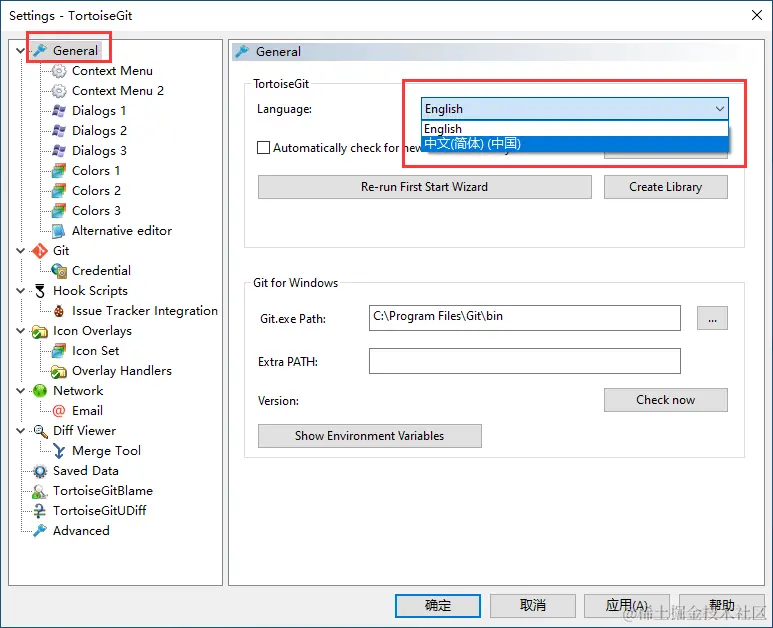Select Issue Tracker Integration in tree
This screenshot has width=773, height=628.
pos(144,311)
